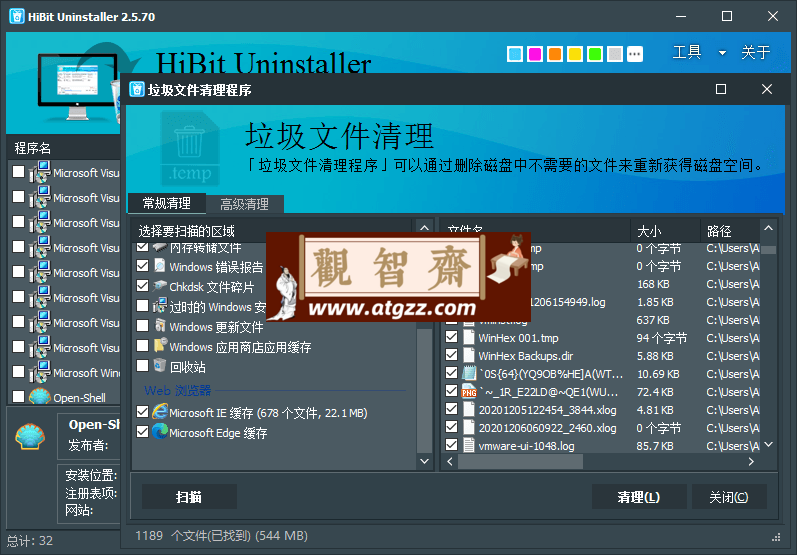Maximize the 垃圾文件清理程序 dialog
Image resolution: width=797 pixels, height=555 pixels.
tap(721, 89)
